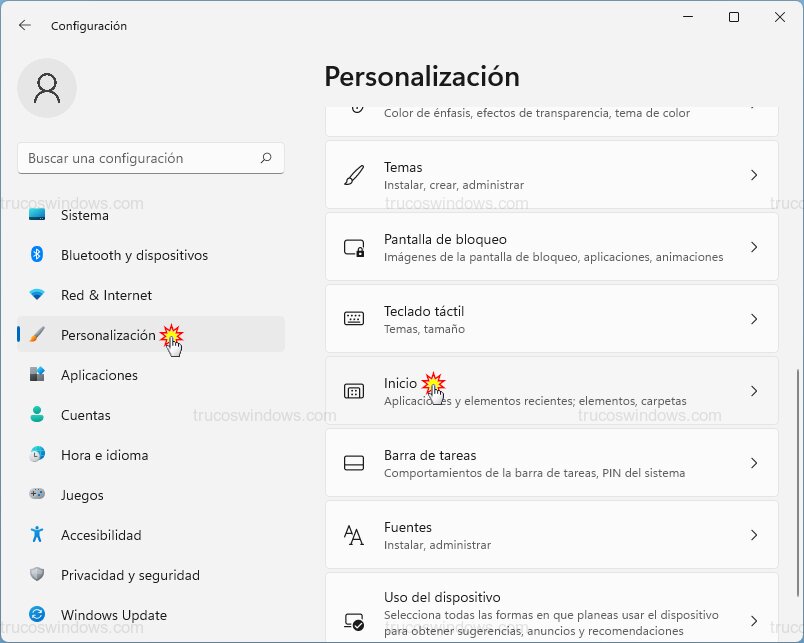Click the Fuentes typography icon
The height and width of the screenshot is (643, 804).
pos(353,534)
